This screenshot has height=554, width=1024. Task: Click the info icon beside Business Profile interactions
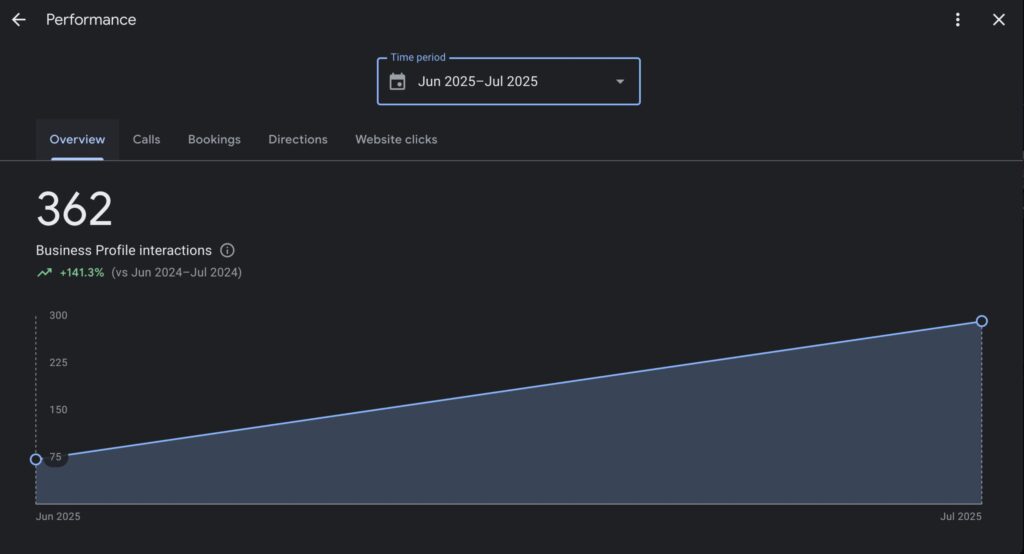coord(227,250)
